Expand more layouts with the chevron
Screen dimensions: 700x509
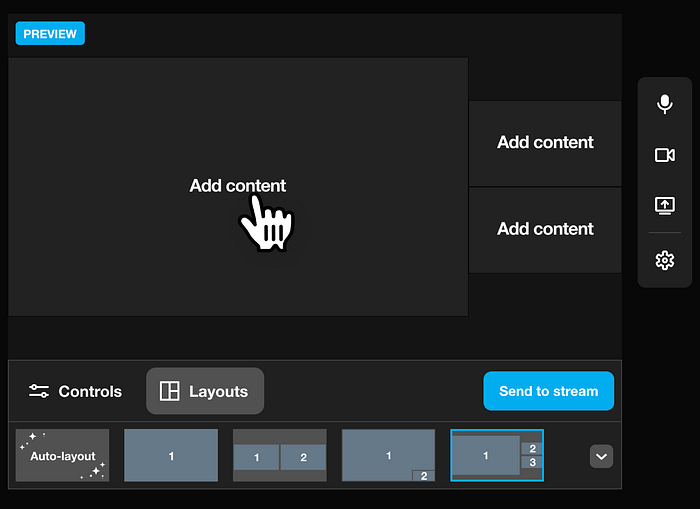point(601,456)
